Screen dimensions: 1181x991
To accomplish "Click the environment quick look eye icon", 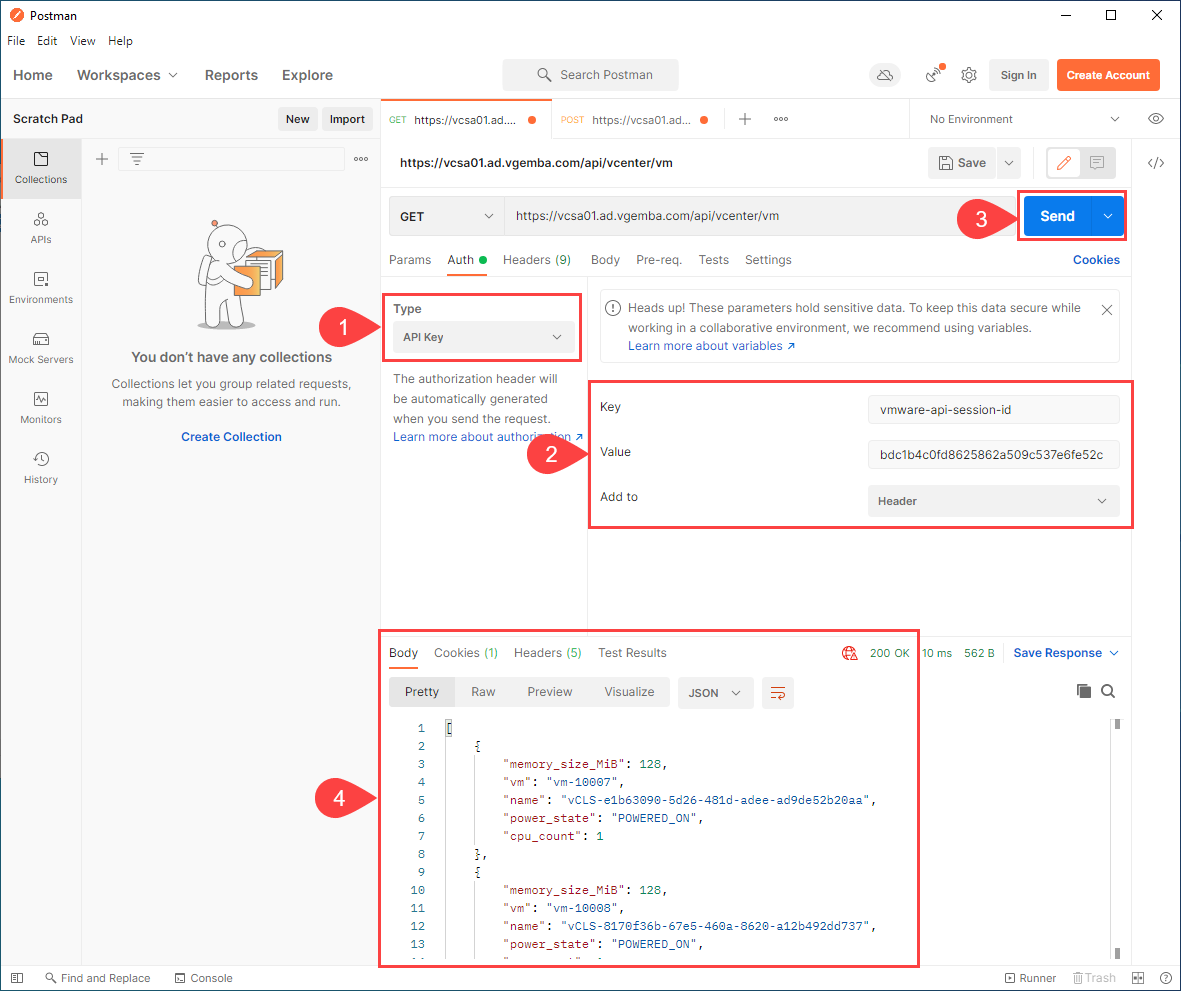I will [x=1155, y=119].
